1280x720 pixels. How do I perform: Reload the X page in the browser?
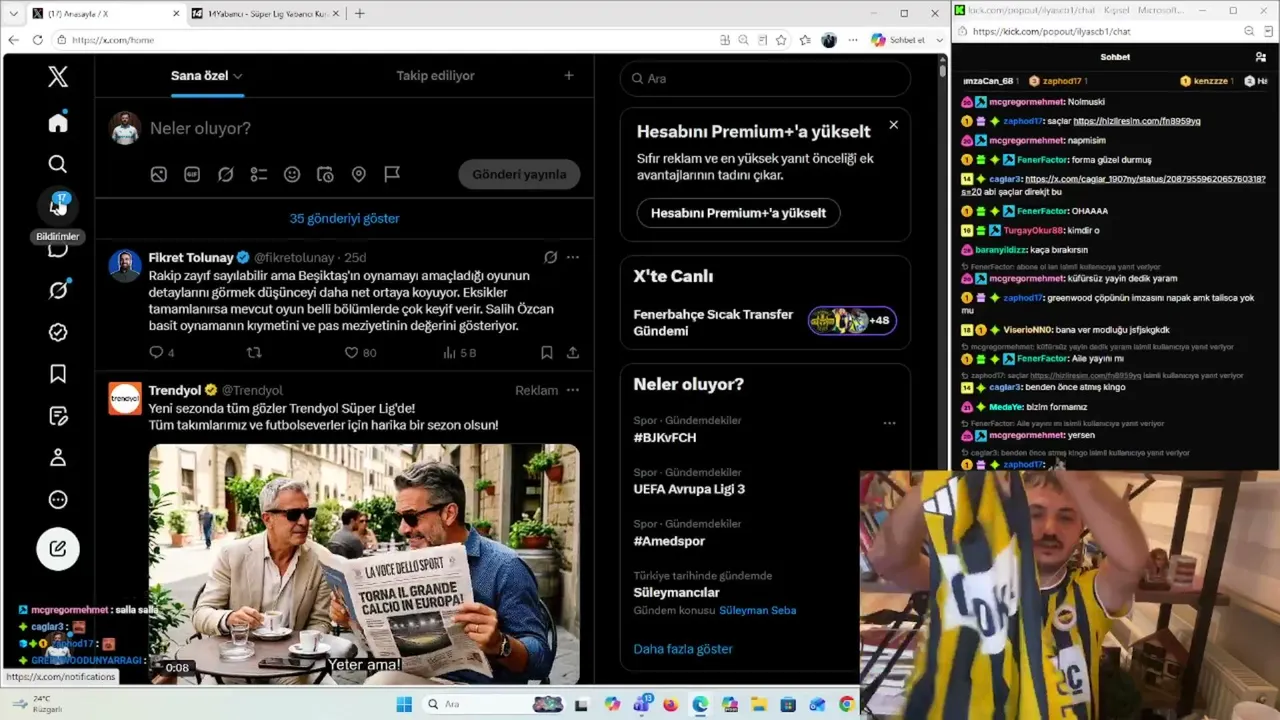38,40
